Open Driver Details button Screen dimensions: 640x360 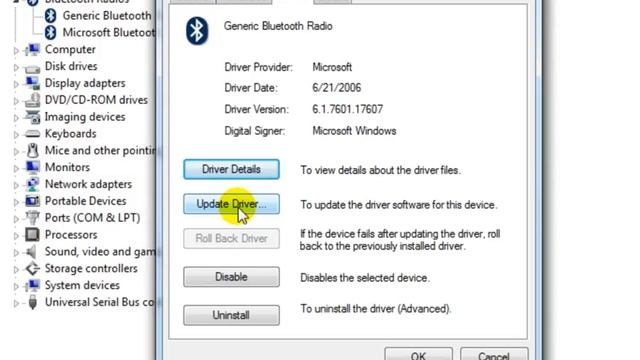pyautogui.click(x=231, y=169)
